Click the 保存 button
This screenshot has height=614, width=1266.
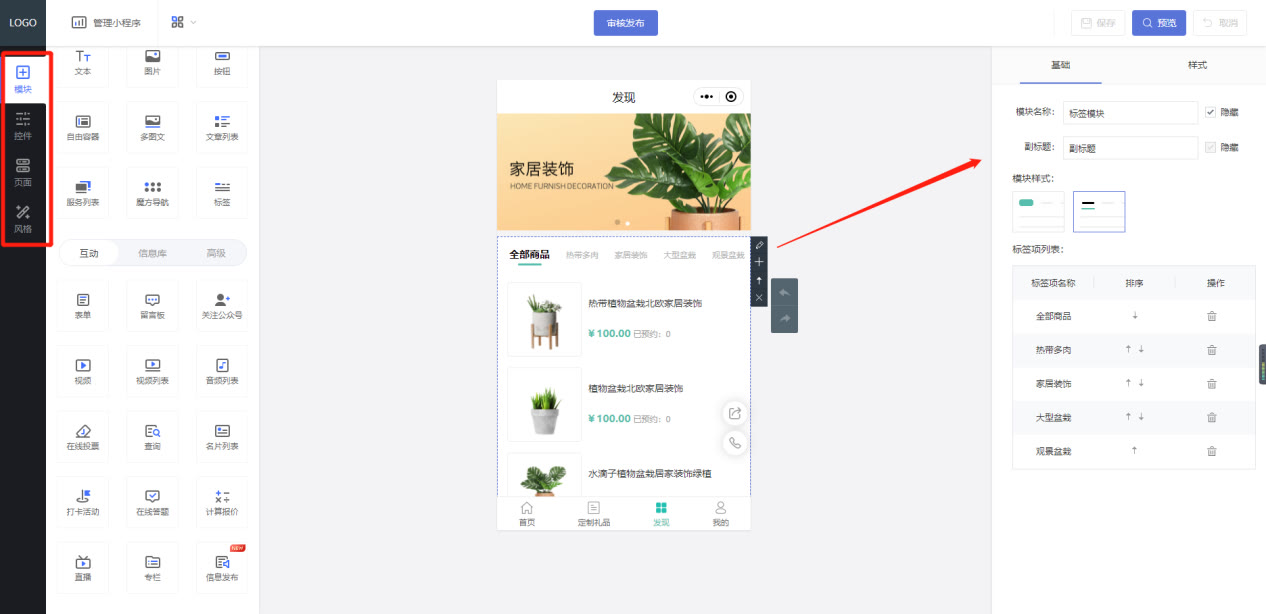pos(1098,23)
